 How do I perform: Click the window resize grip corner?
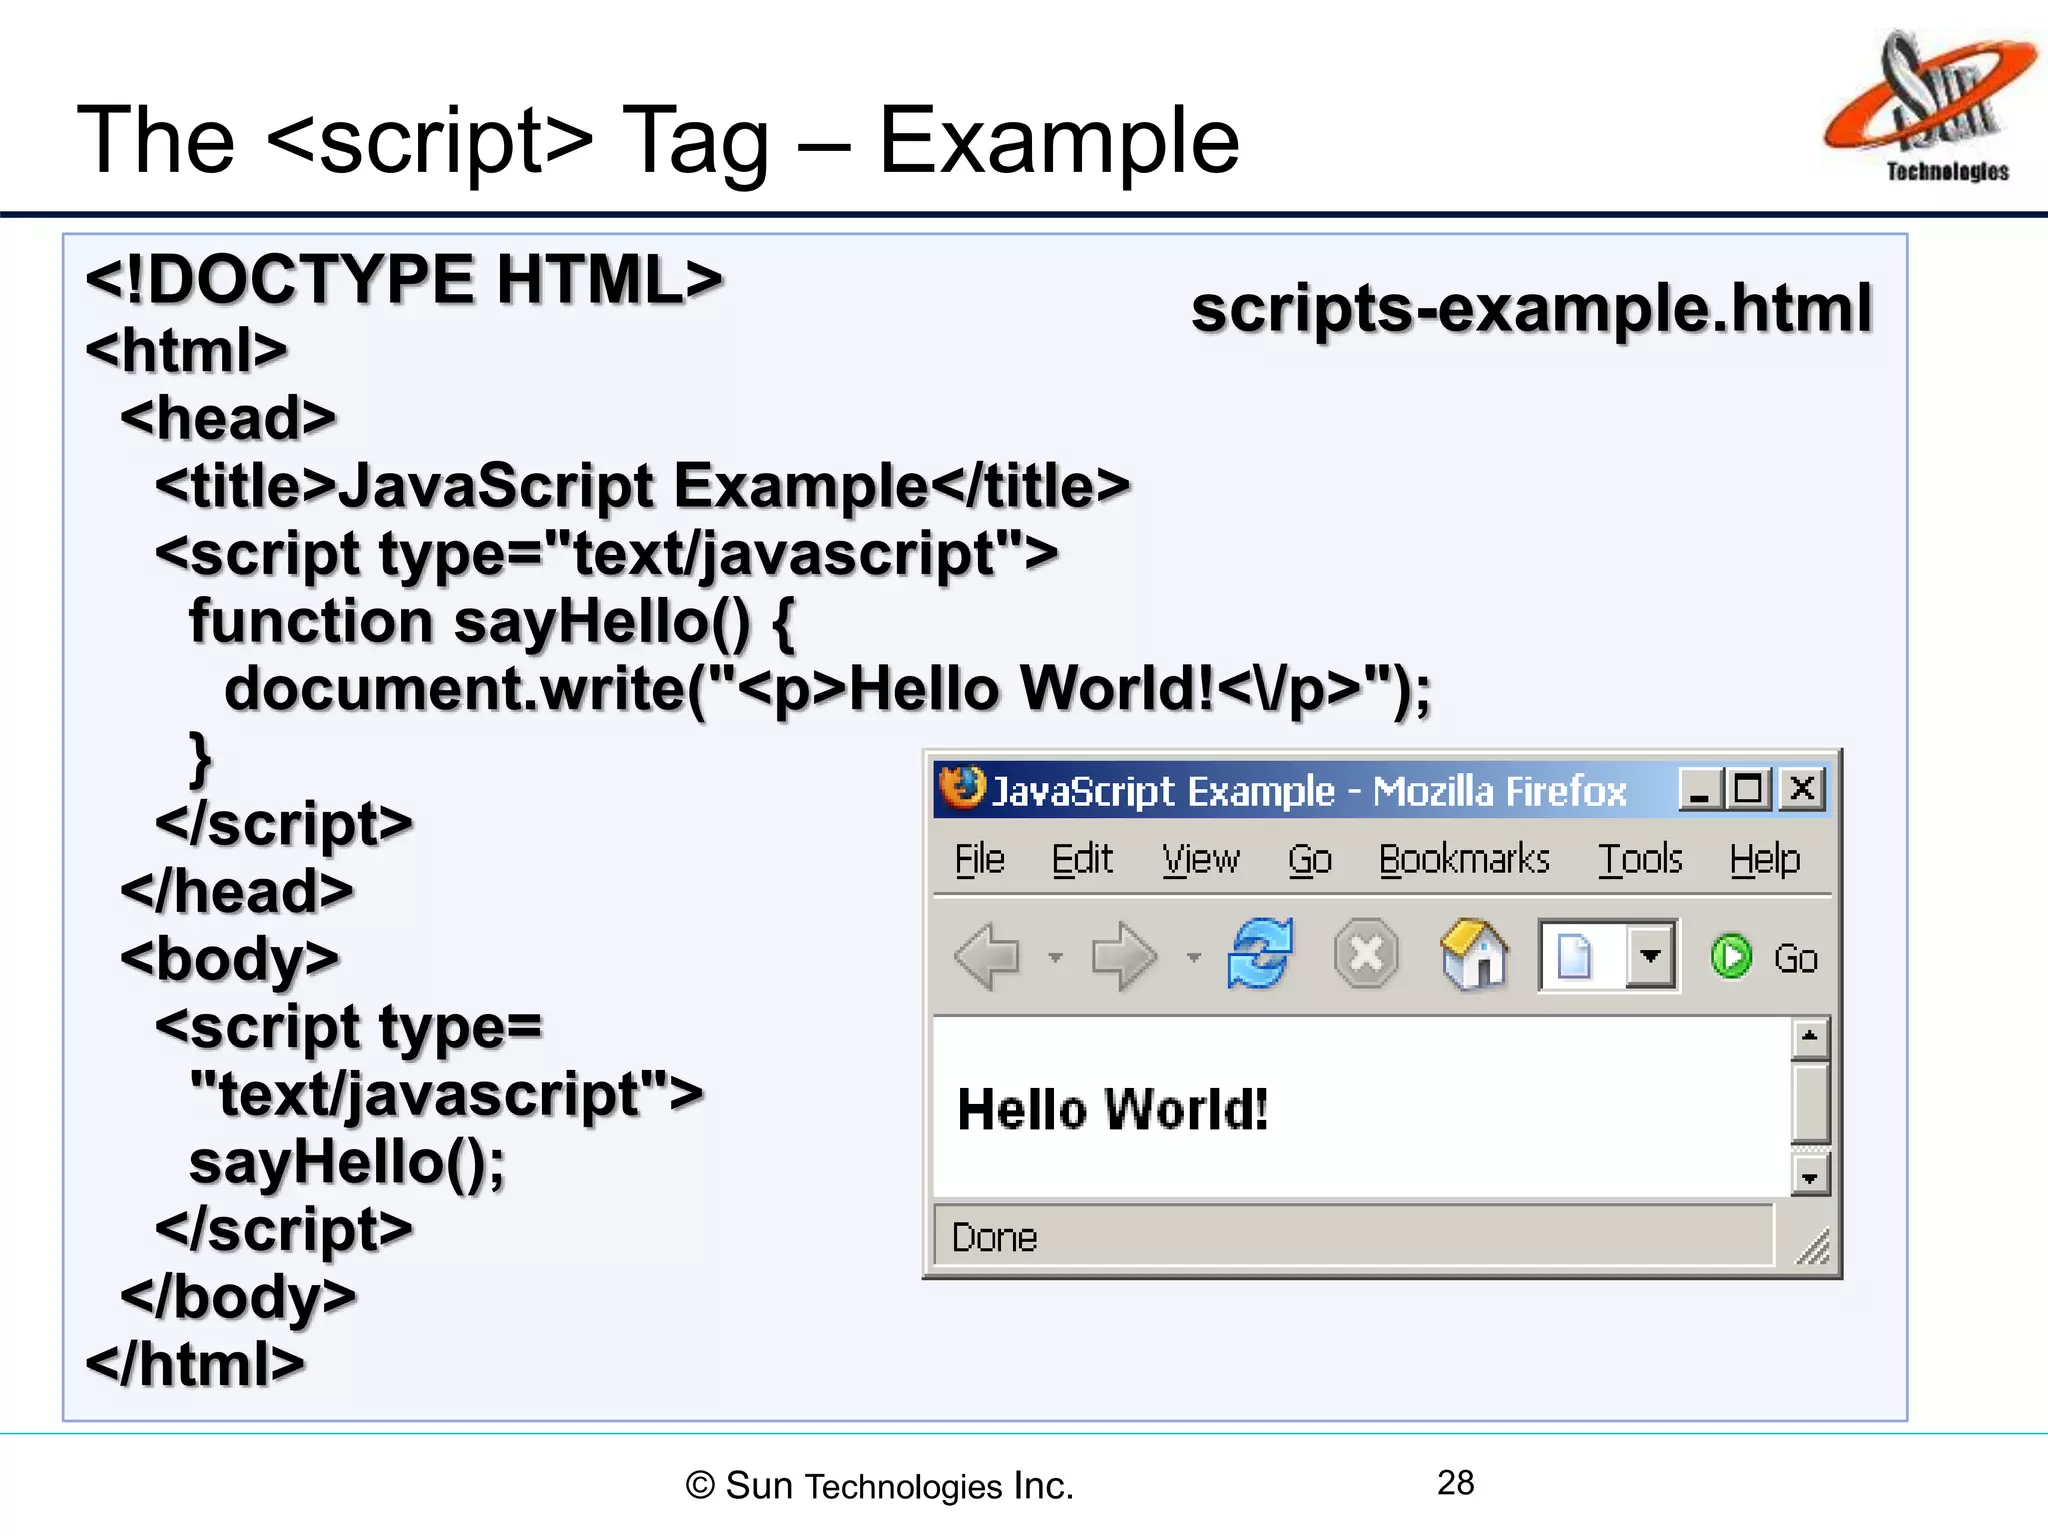(x=1812, y=1246)
